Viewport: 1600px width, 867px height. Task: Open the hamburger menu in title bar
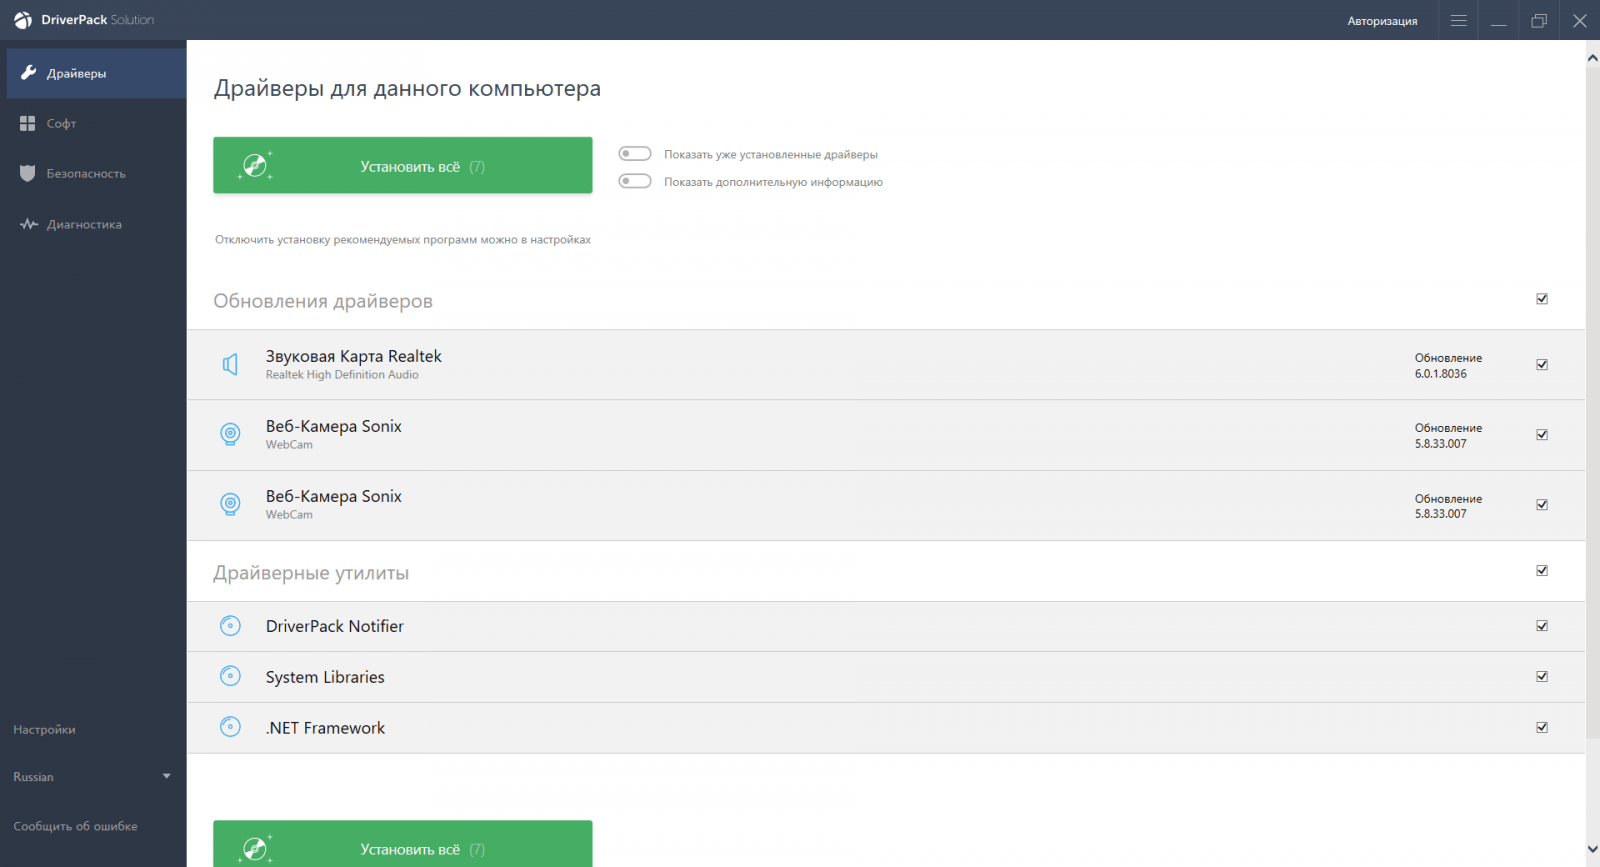pyautogui.click(x=1458, y=21)
